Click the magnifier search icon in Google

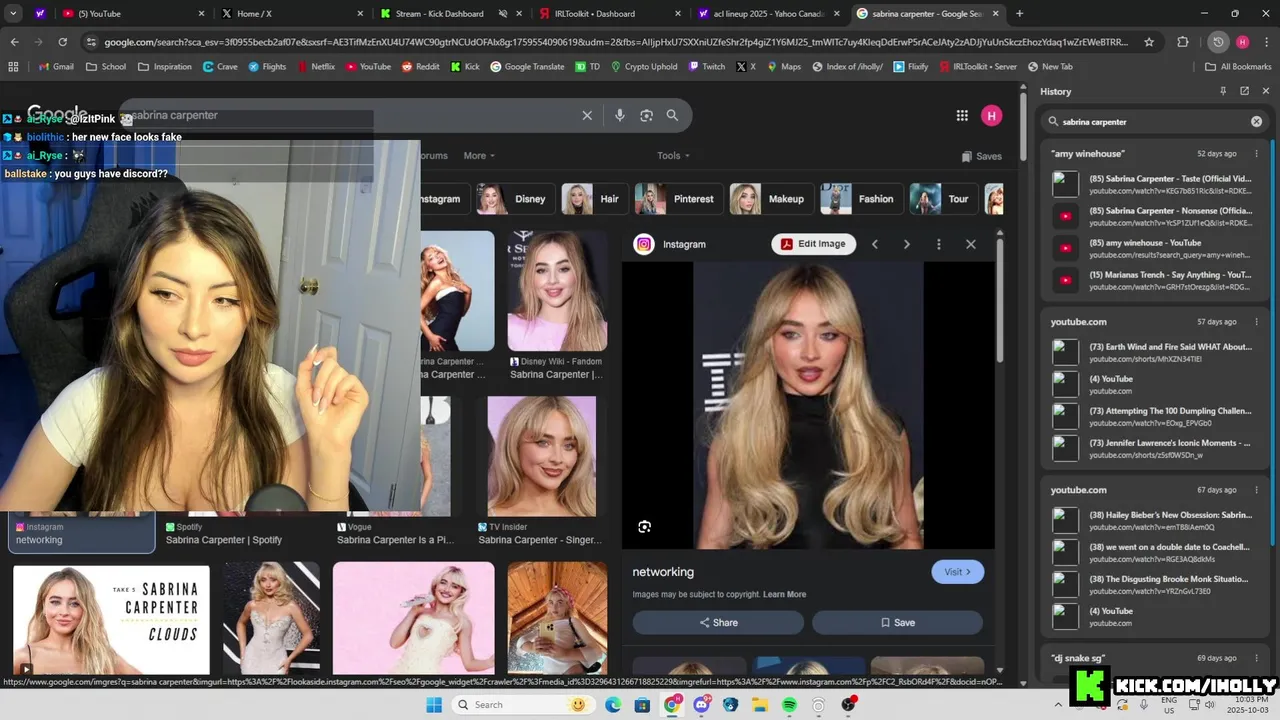[672, 115]
